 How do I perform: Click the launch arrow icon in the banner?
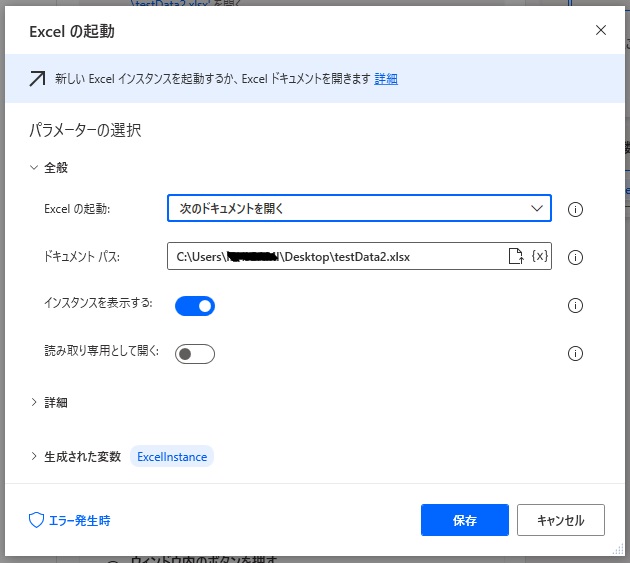37,79
